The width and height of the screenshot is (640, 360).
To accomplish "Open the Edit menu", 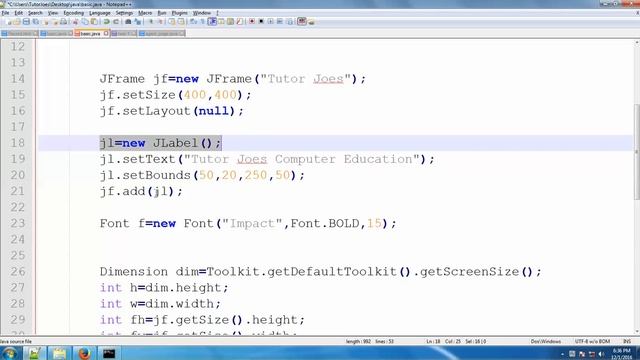I will (18, 13).
